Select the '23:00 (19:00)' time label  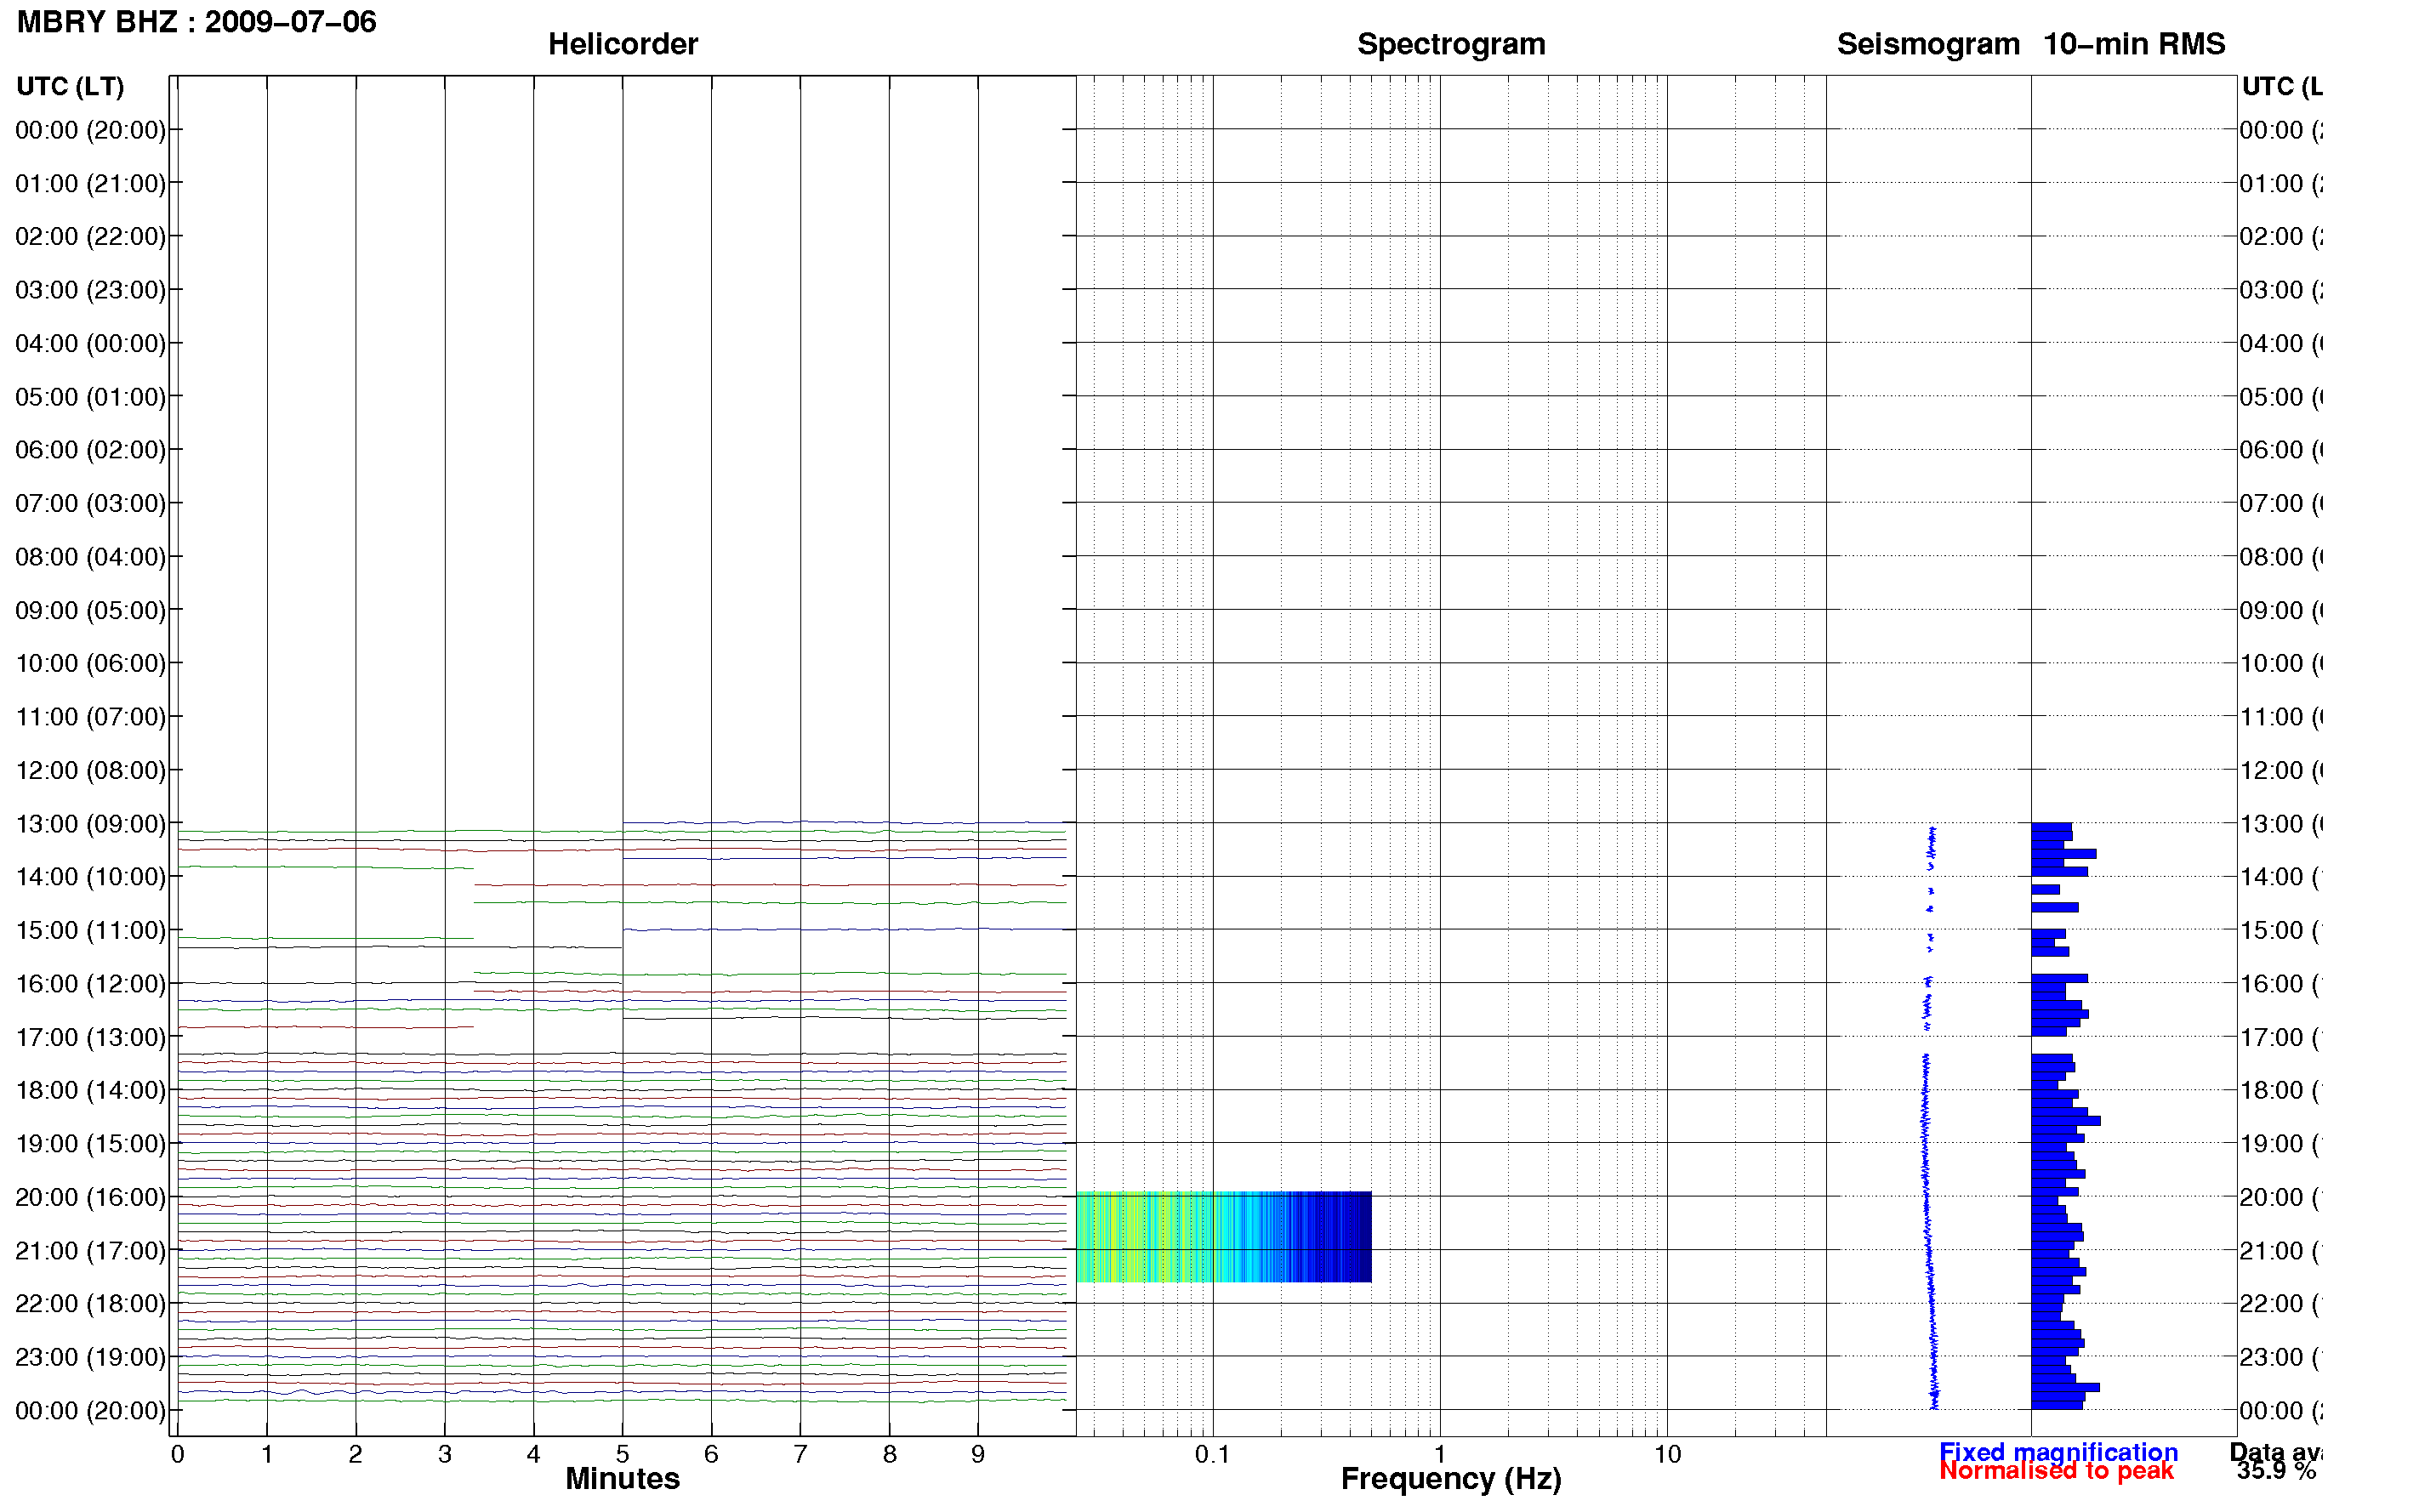point(90,1357)
